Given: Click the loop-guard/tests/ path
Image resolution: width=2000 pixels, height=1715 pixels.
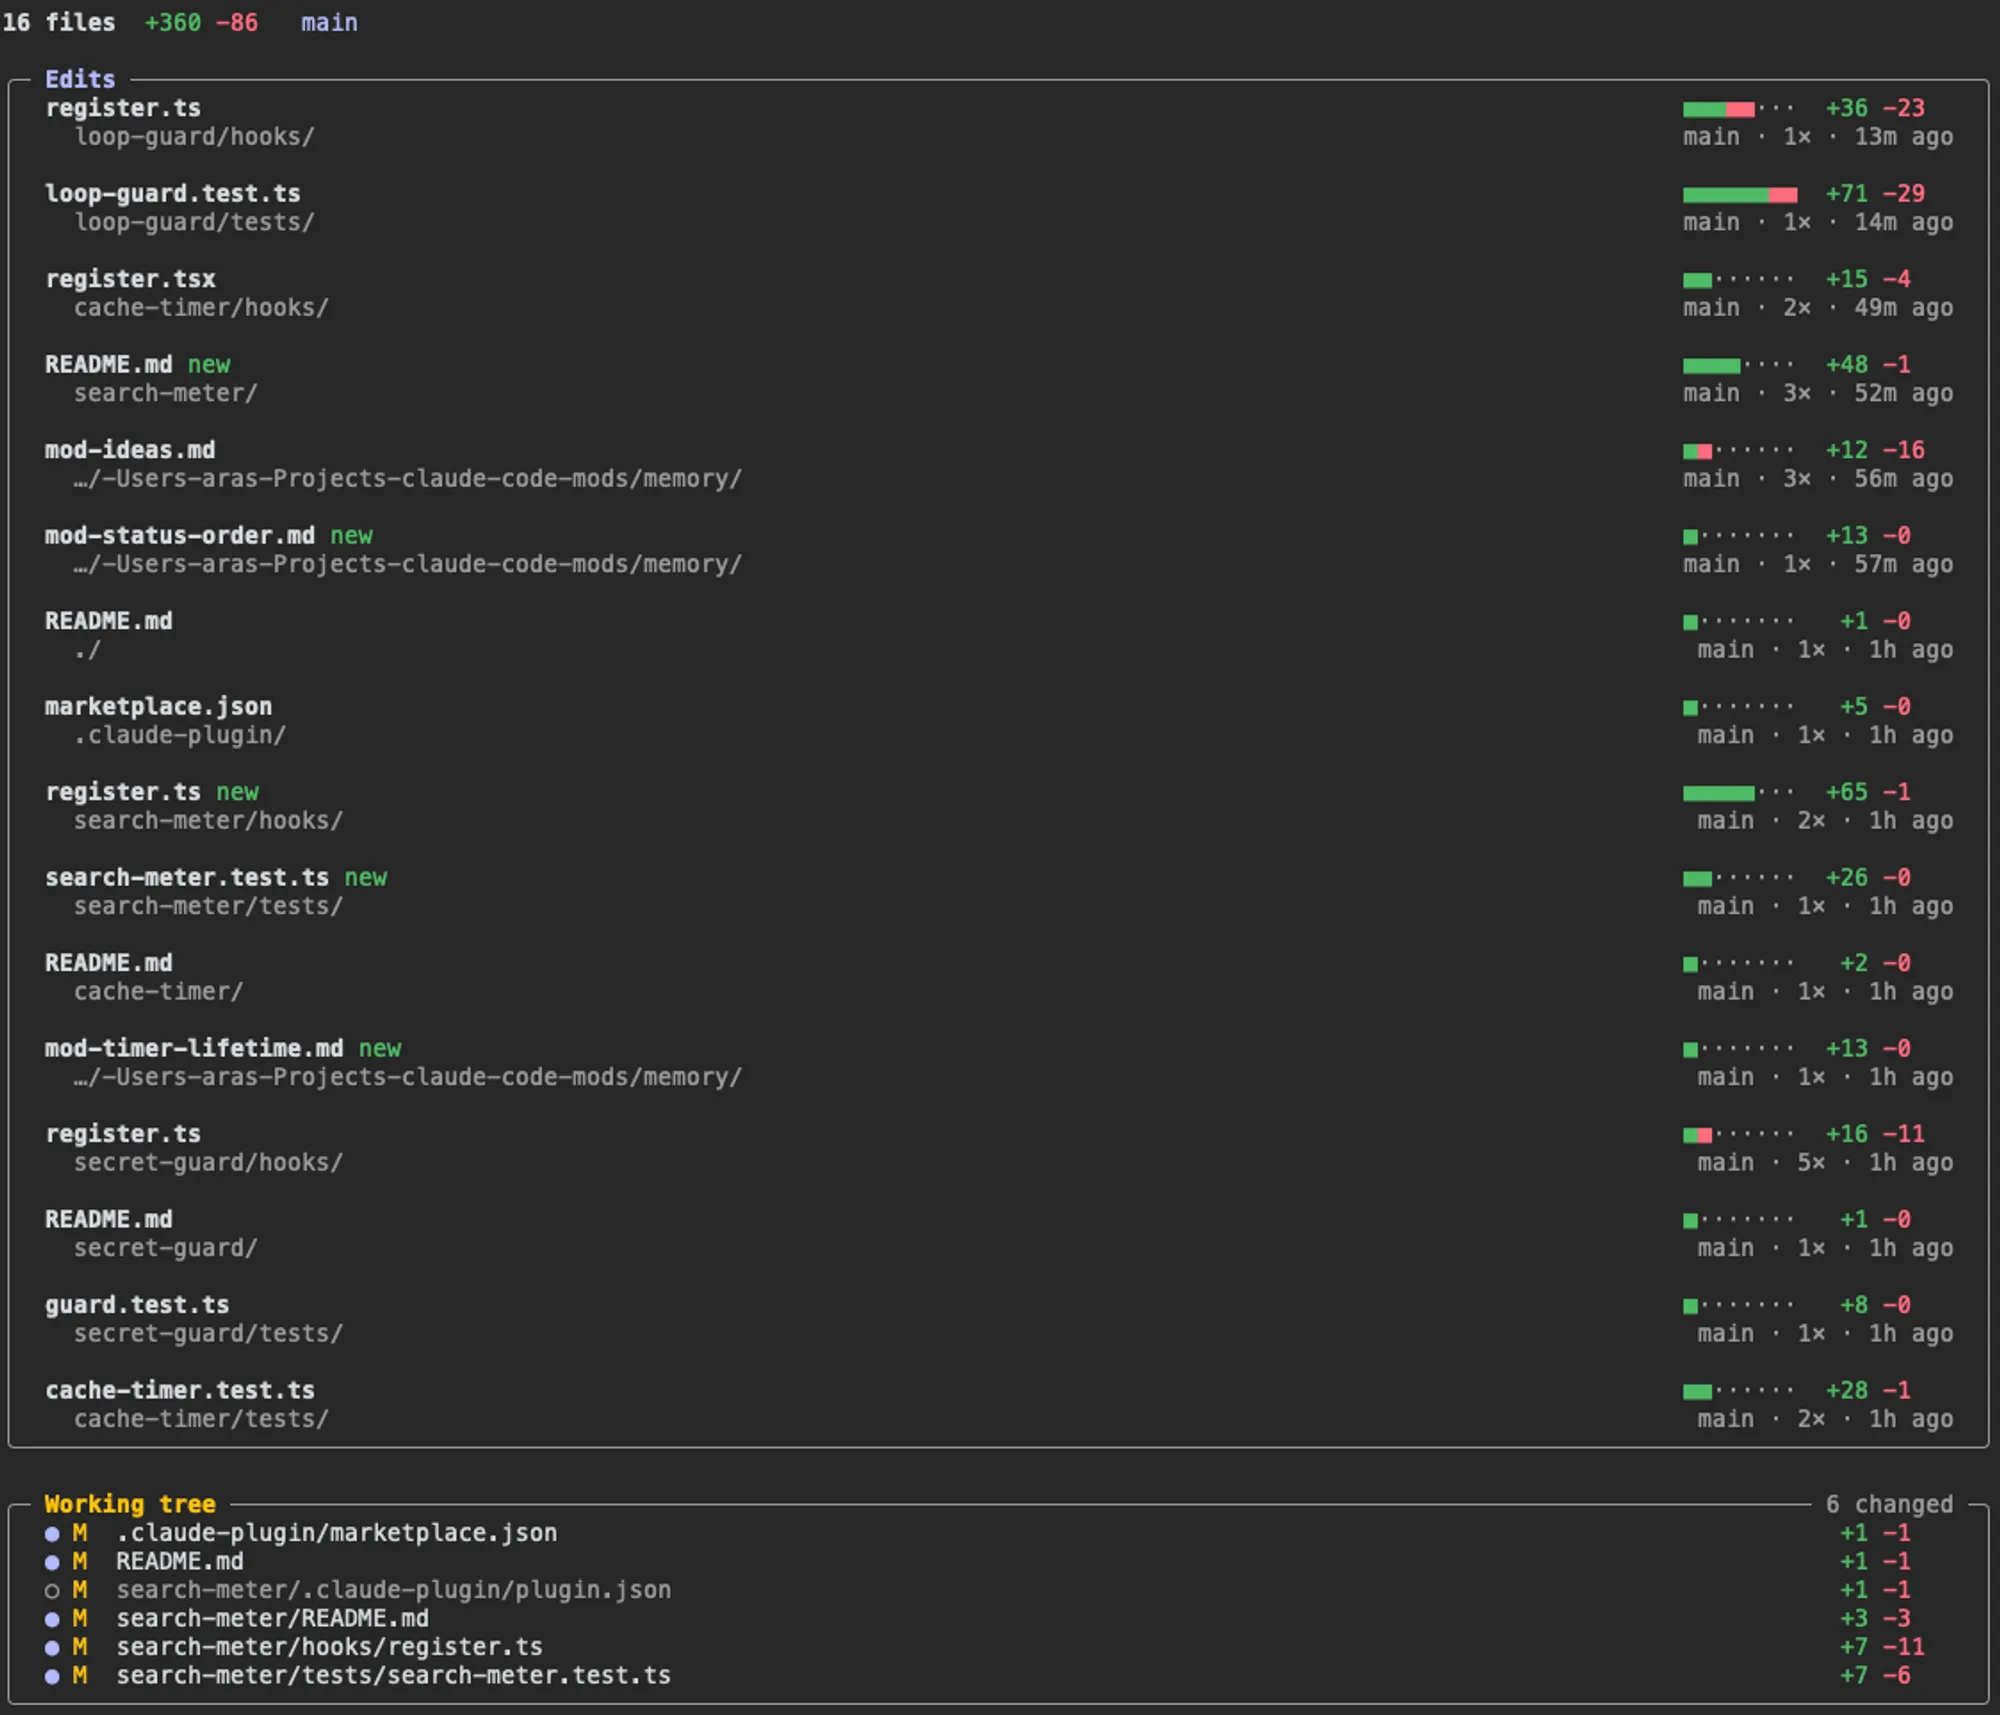Looking at the screenshot, I should [194, 222].
